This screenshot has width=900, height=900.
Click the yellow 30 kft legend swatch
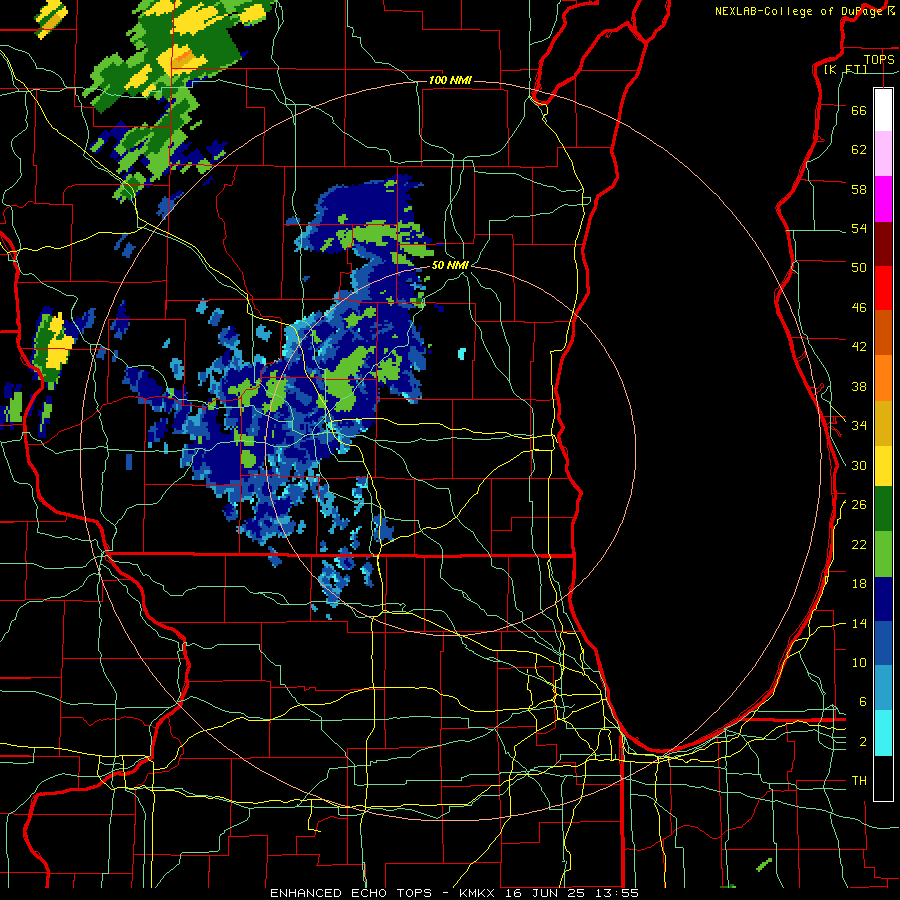(883, 466)
